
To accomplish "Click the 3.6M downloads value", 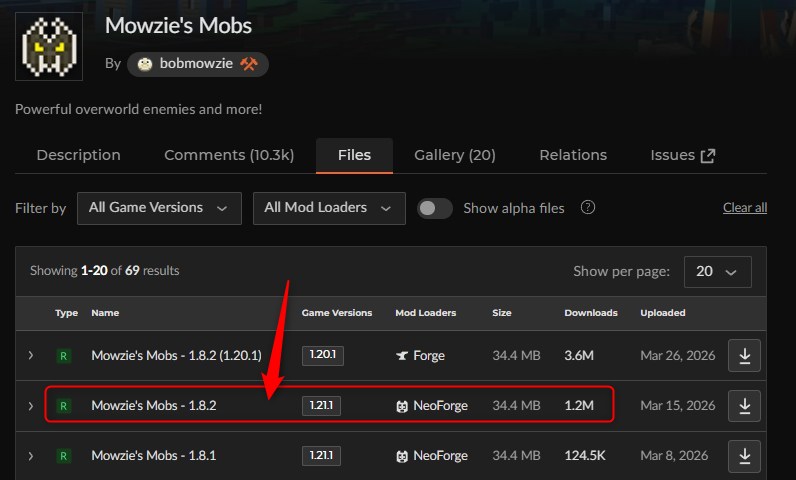I will point(579,355).
